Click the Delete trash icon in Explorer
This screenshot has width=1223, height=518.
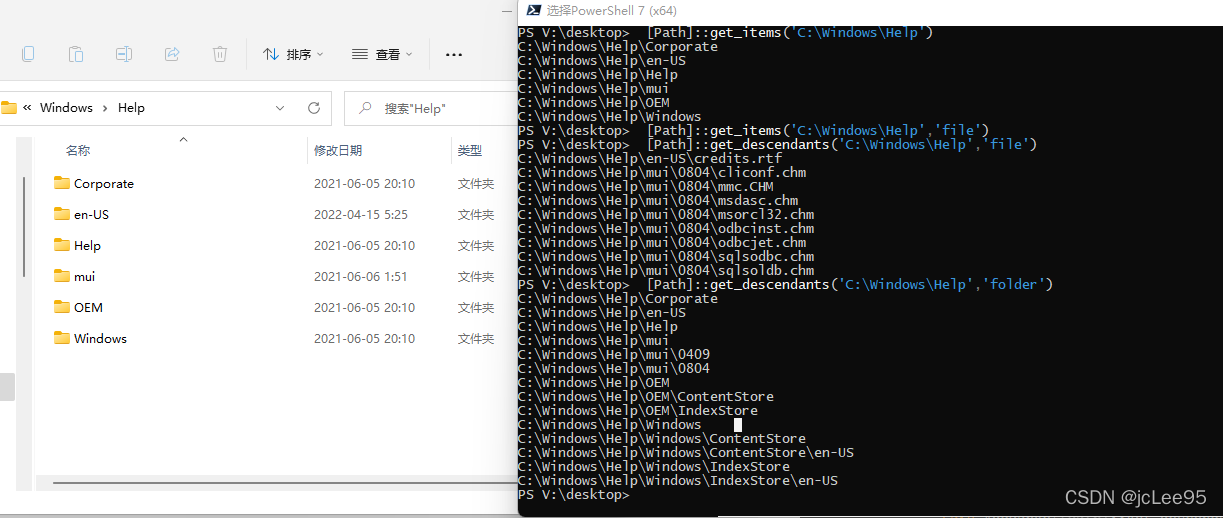220,54
